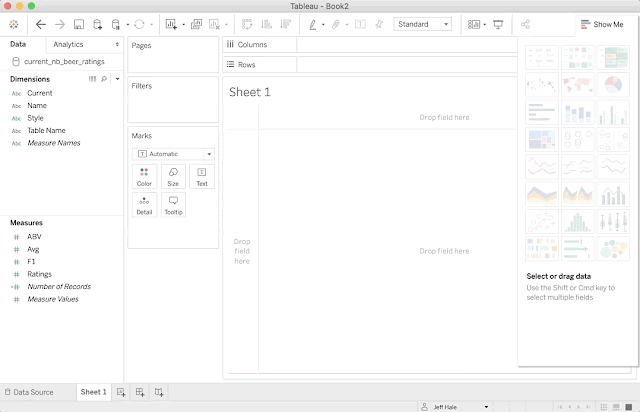Click the view data grid icon in Dimensions
The image size is (640, 412).
(x=93, y=79)
